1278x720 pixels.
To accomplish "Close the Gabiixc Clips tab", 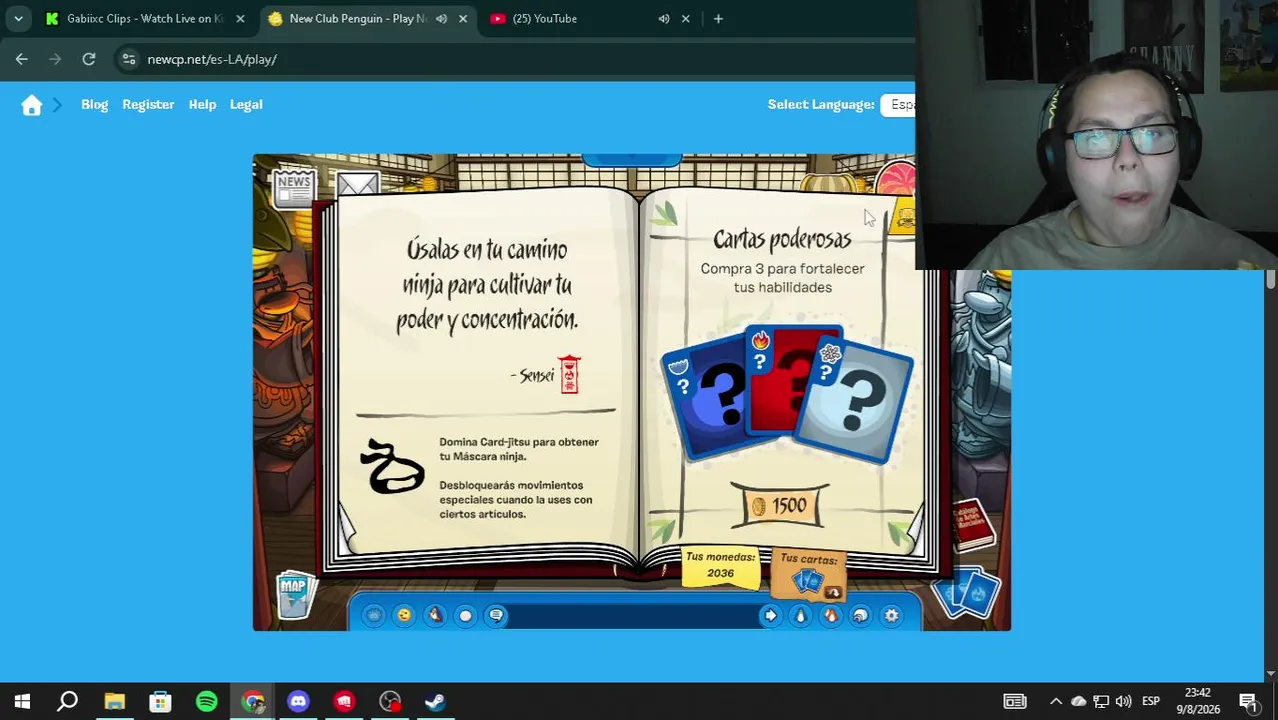I will (240, 18).
